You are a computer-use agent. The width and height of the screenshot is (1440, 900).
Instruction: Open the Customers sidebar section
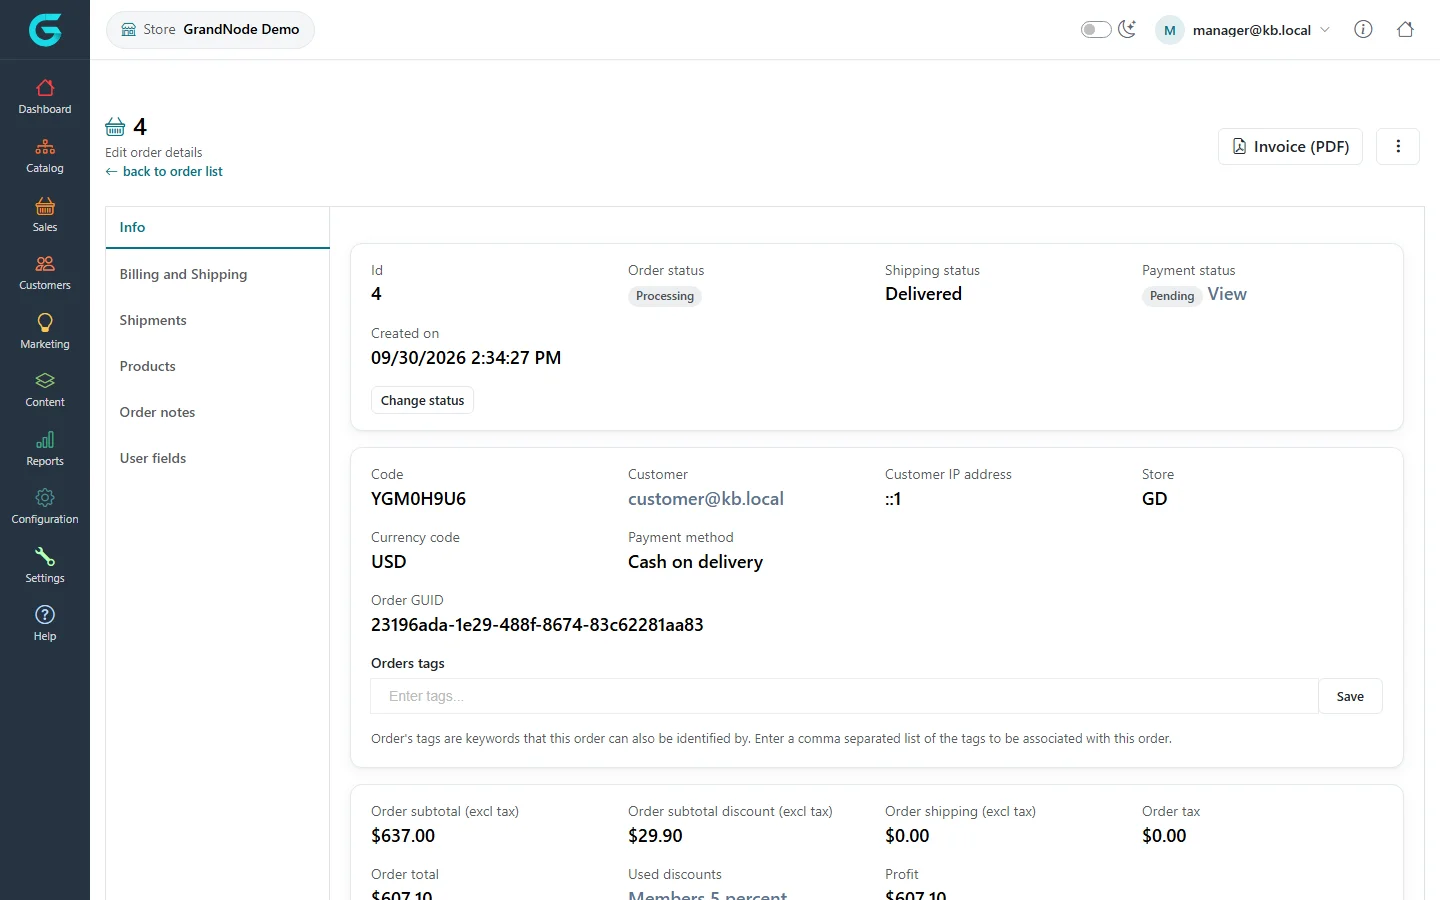[45, 273]
